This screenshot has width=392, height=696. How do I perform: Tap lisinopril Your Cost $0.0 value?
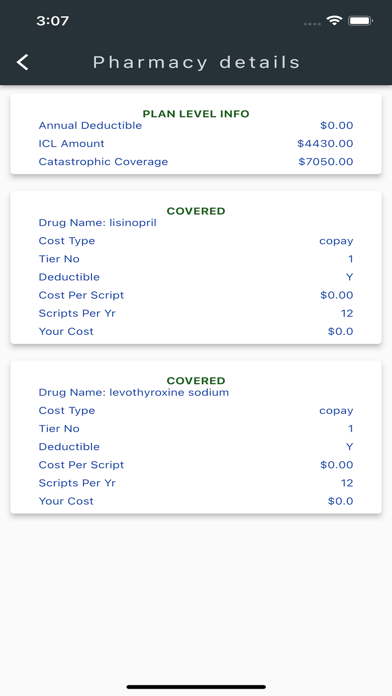pyautogui.click(x=341, y=331)
